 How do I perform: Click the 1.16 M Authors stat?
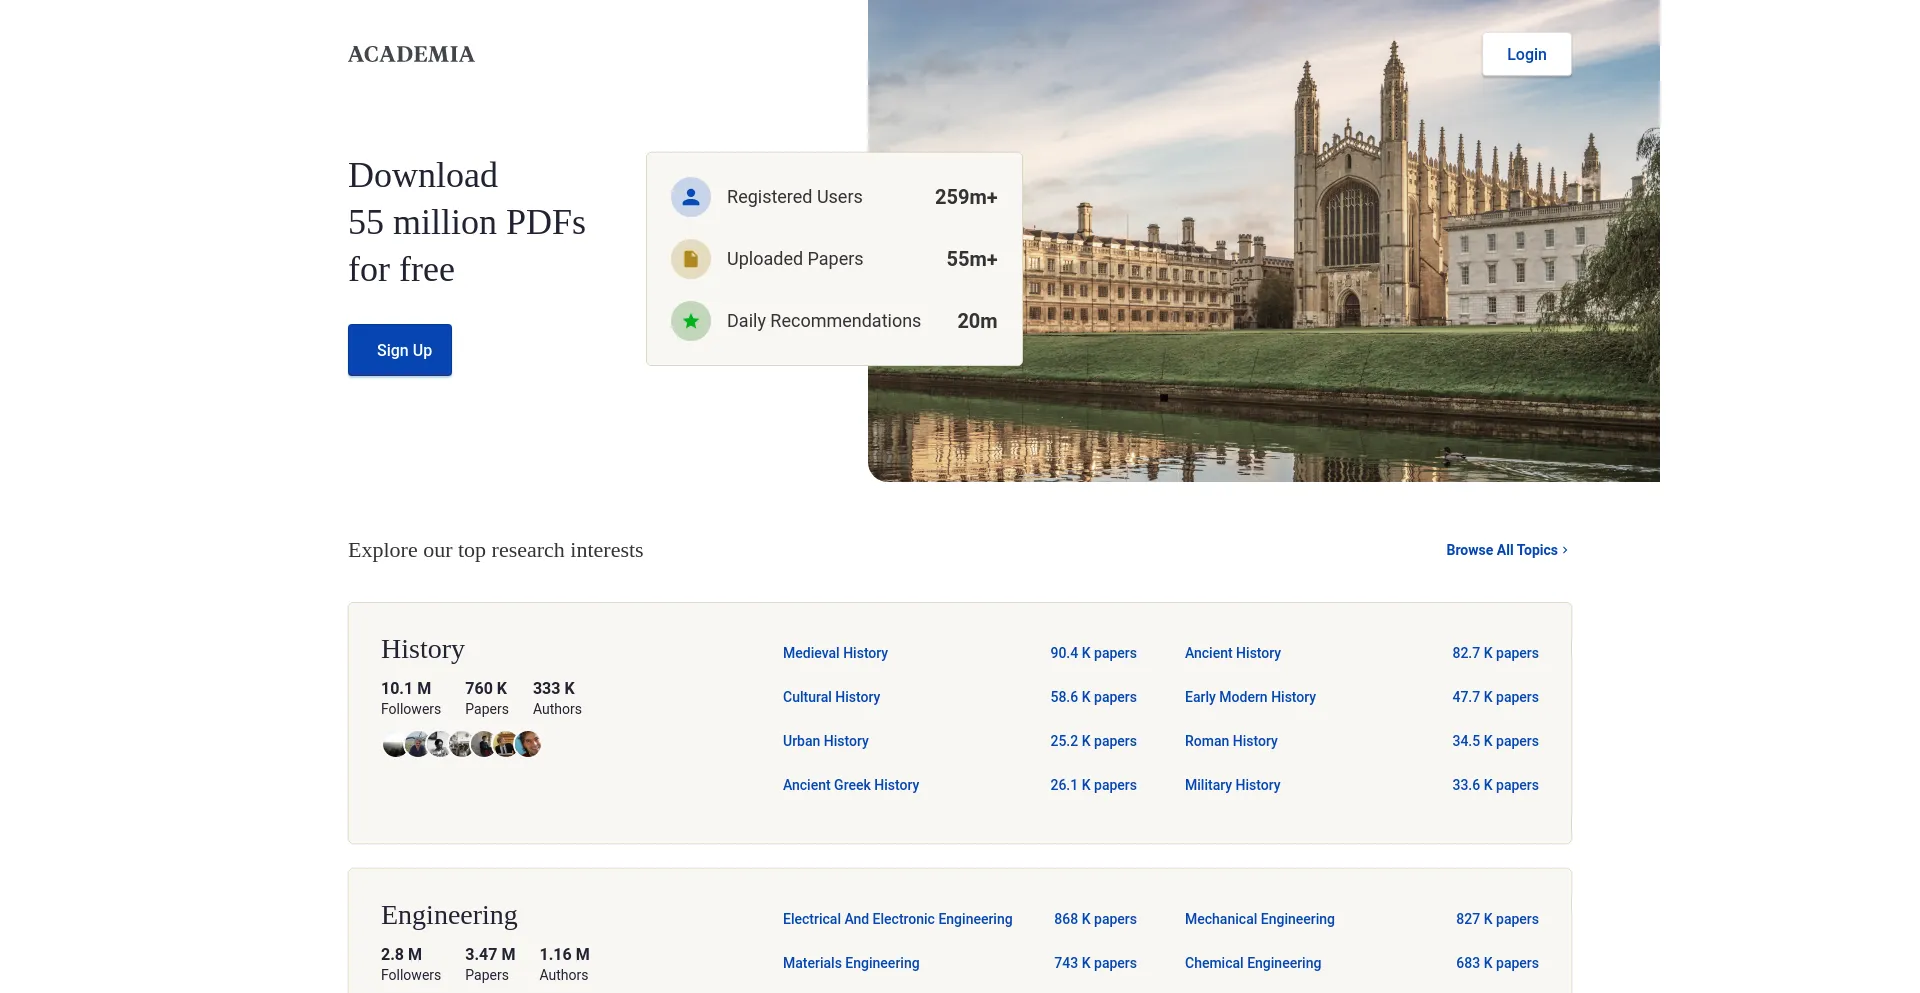point(565,964)
